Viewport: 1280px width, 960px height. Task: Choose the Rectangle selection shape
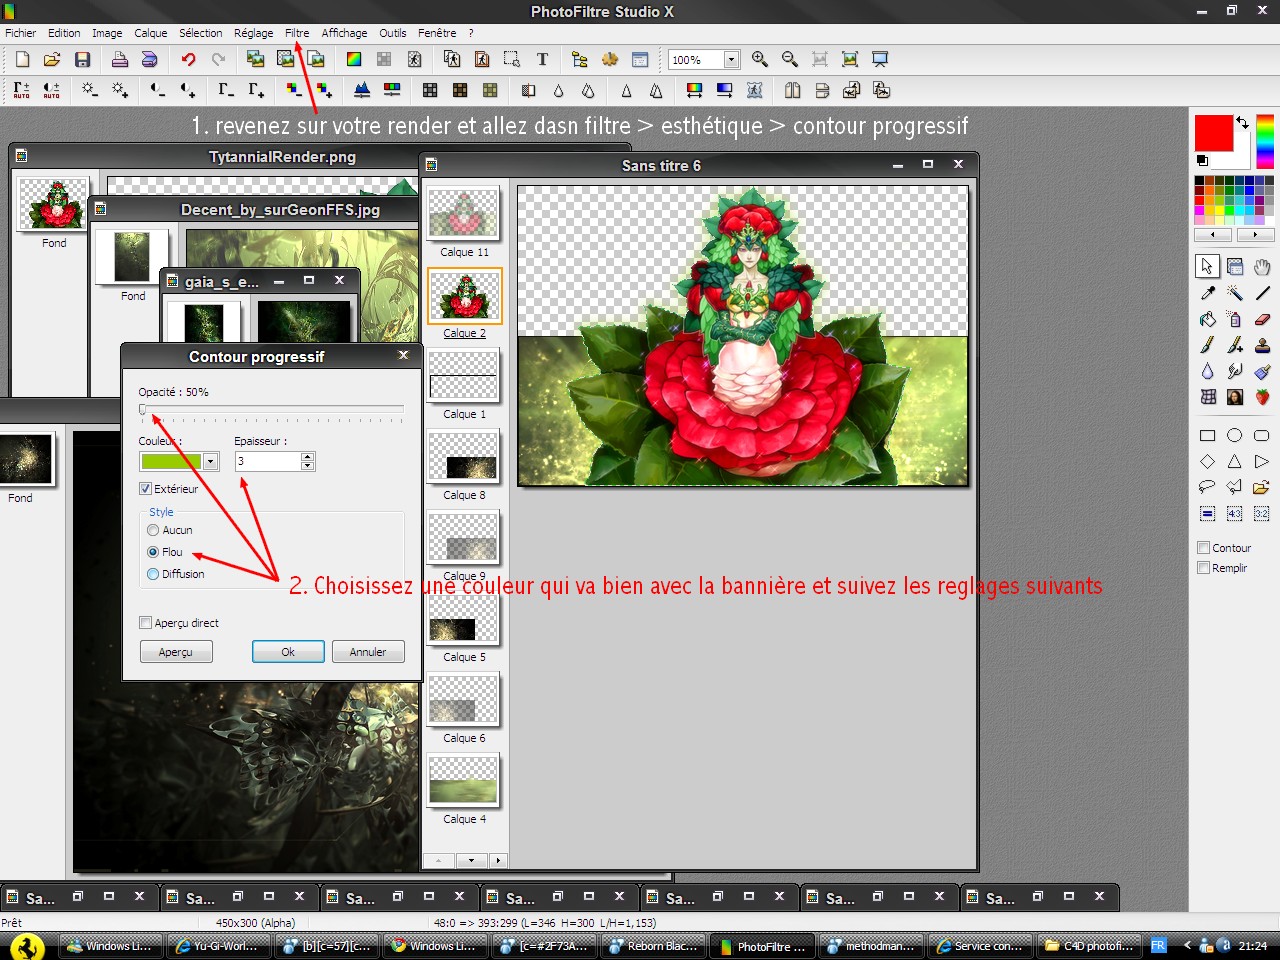pos(1207,435)
